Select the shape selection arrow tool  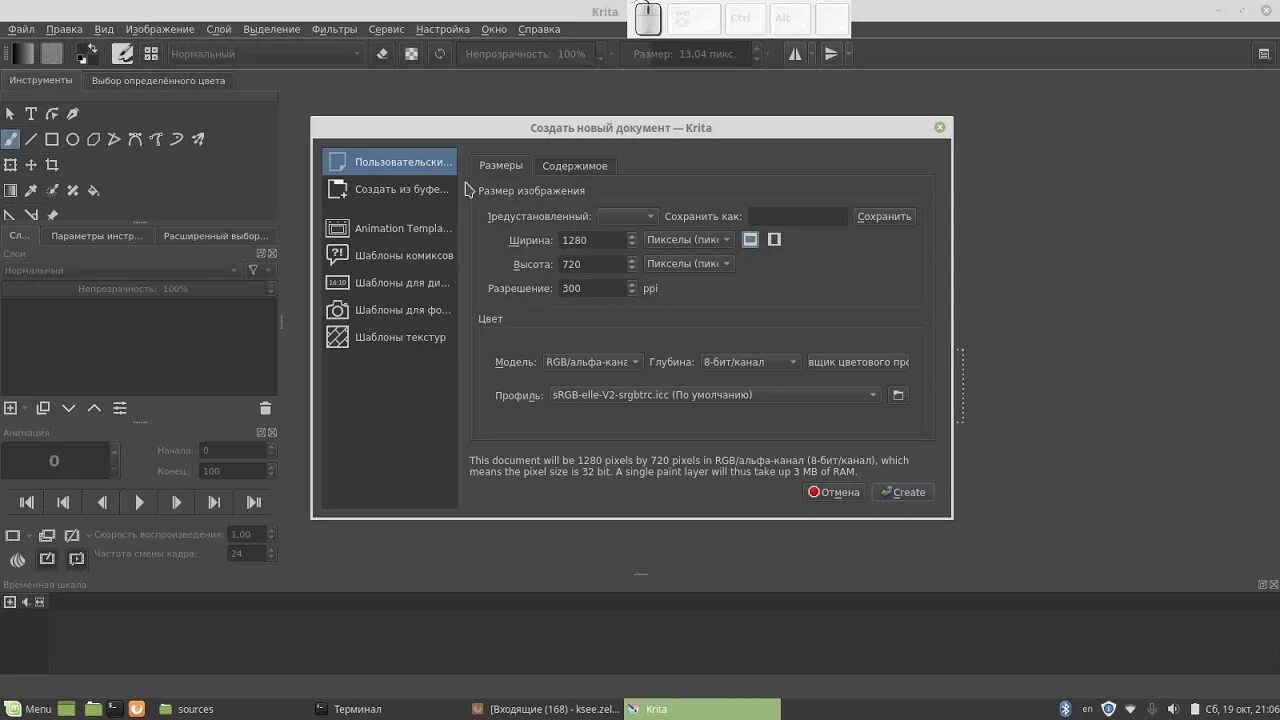[x=10, y=114]
